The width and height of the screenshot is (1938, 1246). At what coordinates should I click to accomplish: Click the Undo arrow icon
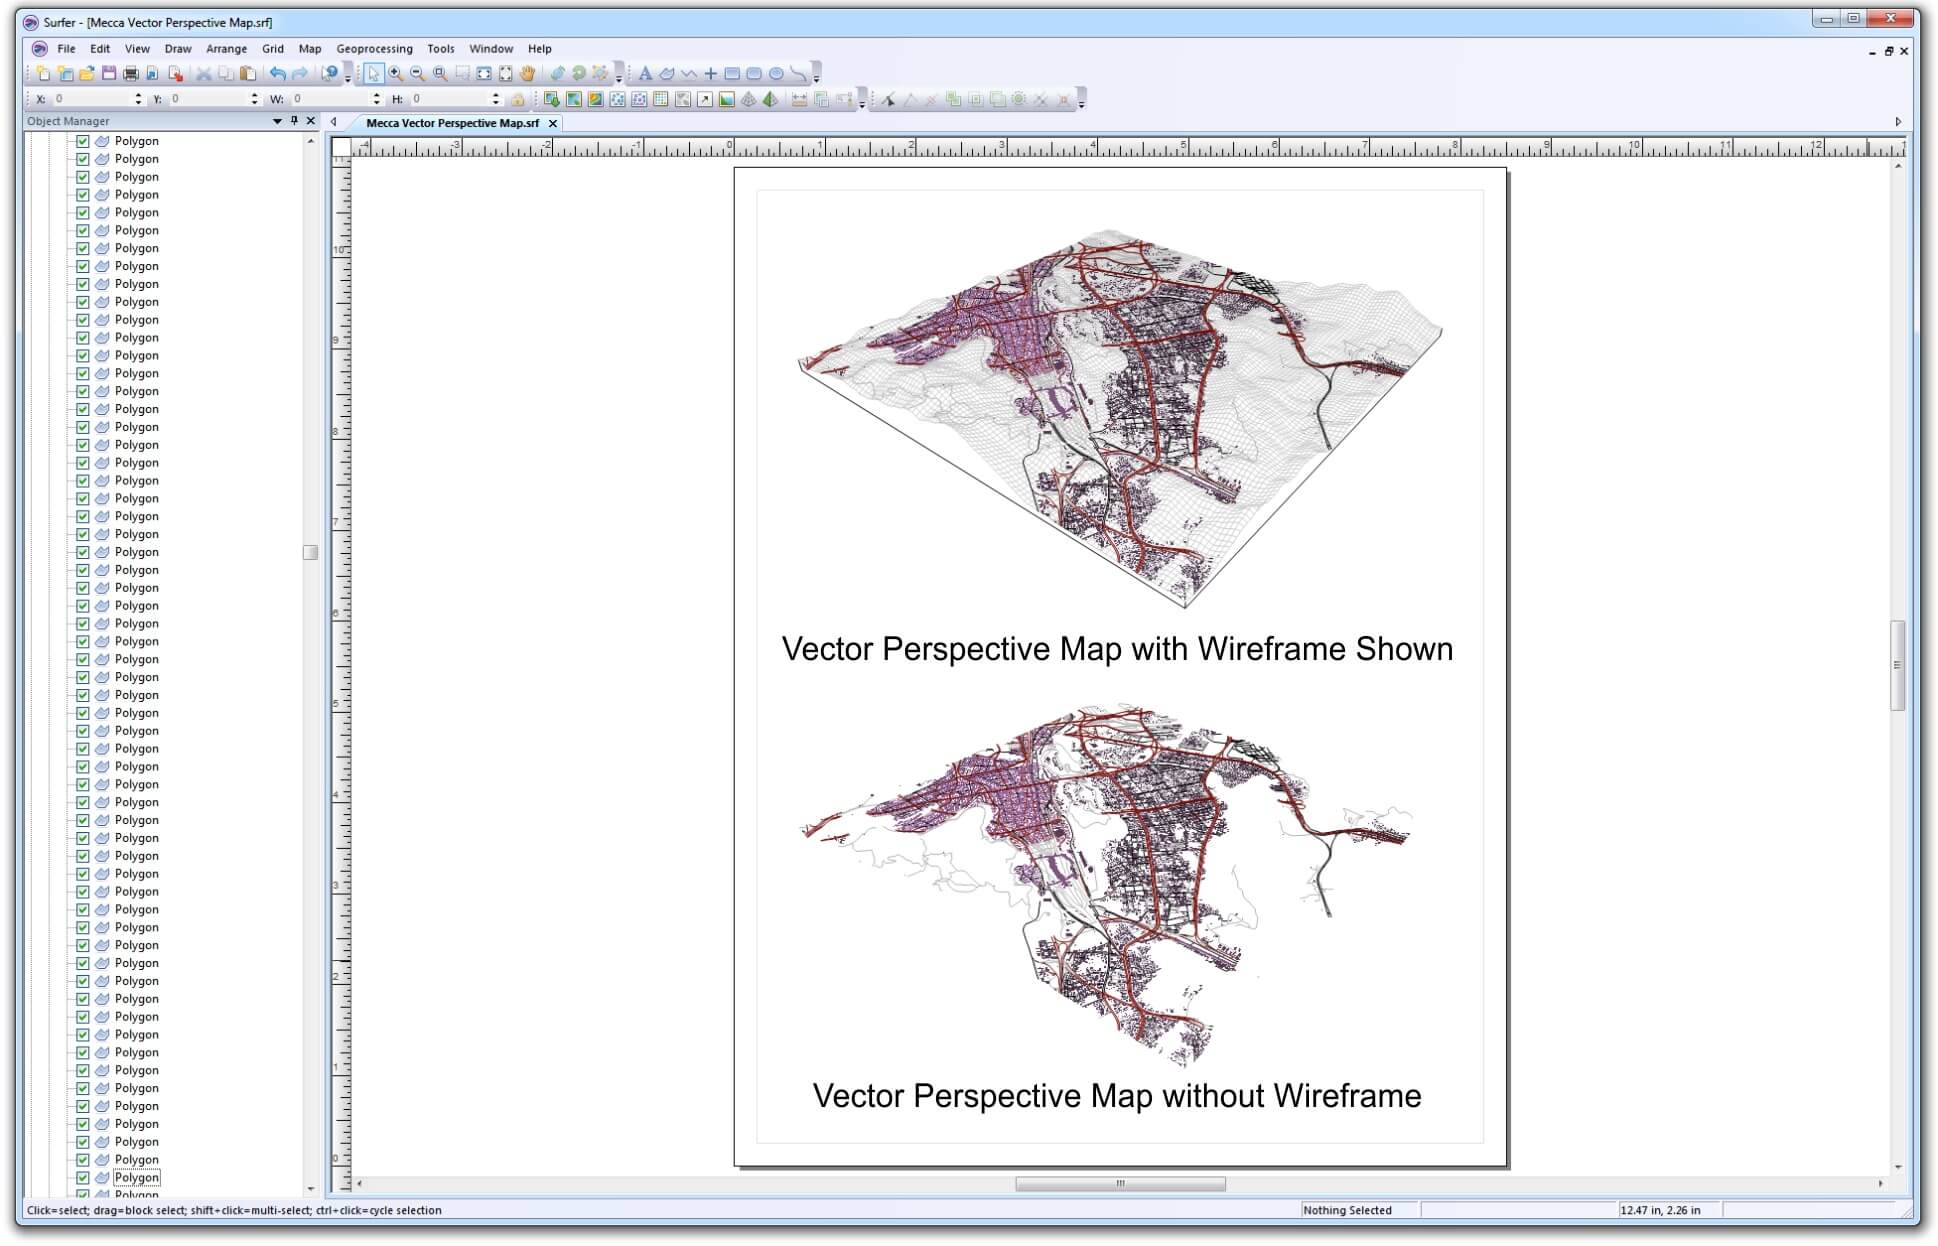coord(278,74)
